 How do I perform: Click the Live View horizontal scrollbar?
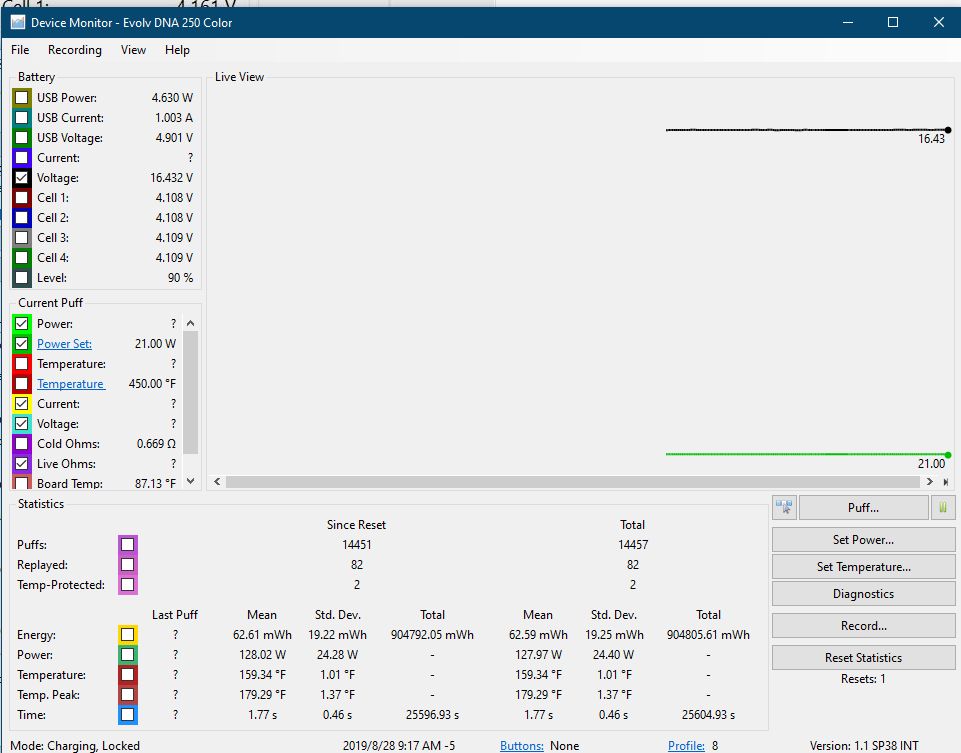[x=580, y=482]
